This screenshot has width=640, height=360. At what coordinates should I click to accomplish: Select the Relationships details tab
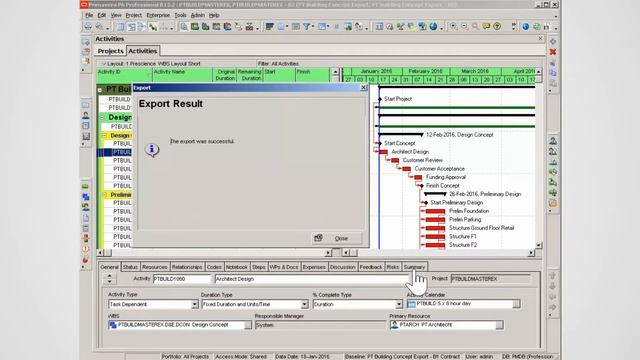tap(187, 267)
